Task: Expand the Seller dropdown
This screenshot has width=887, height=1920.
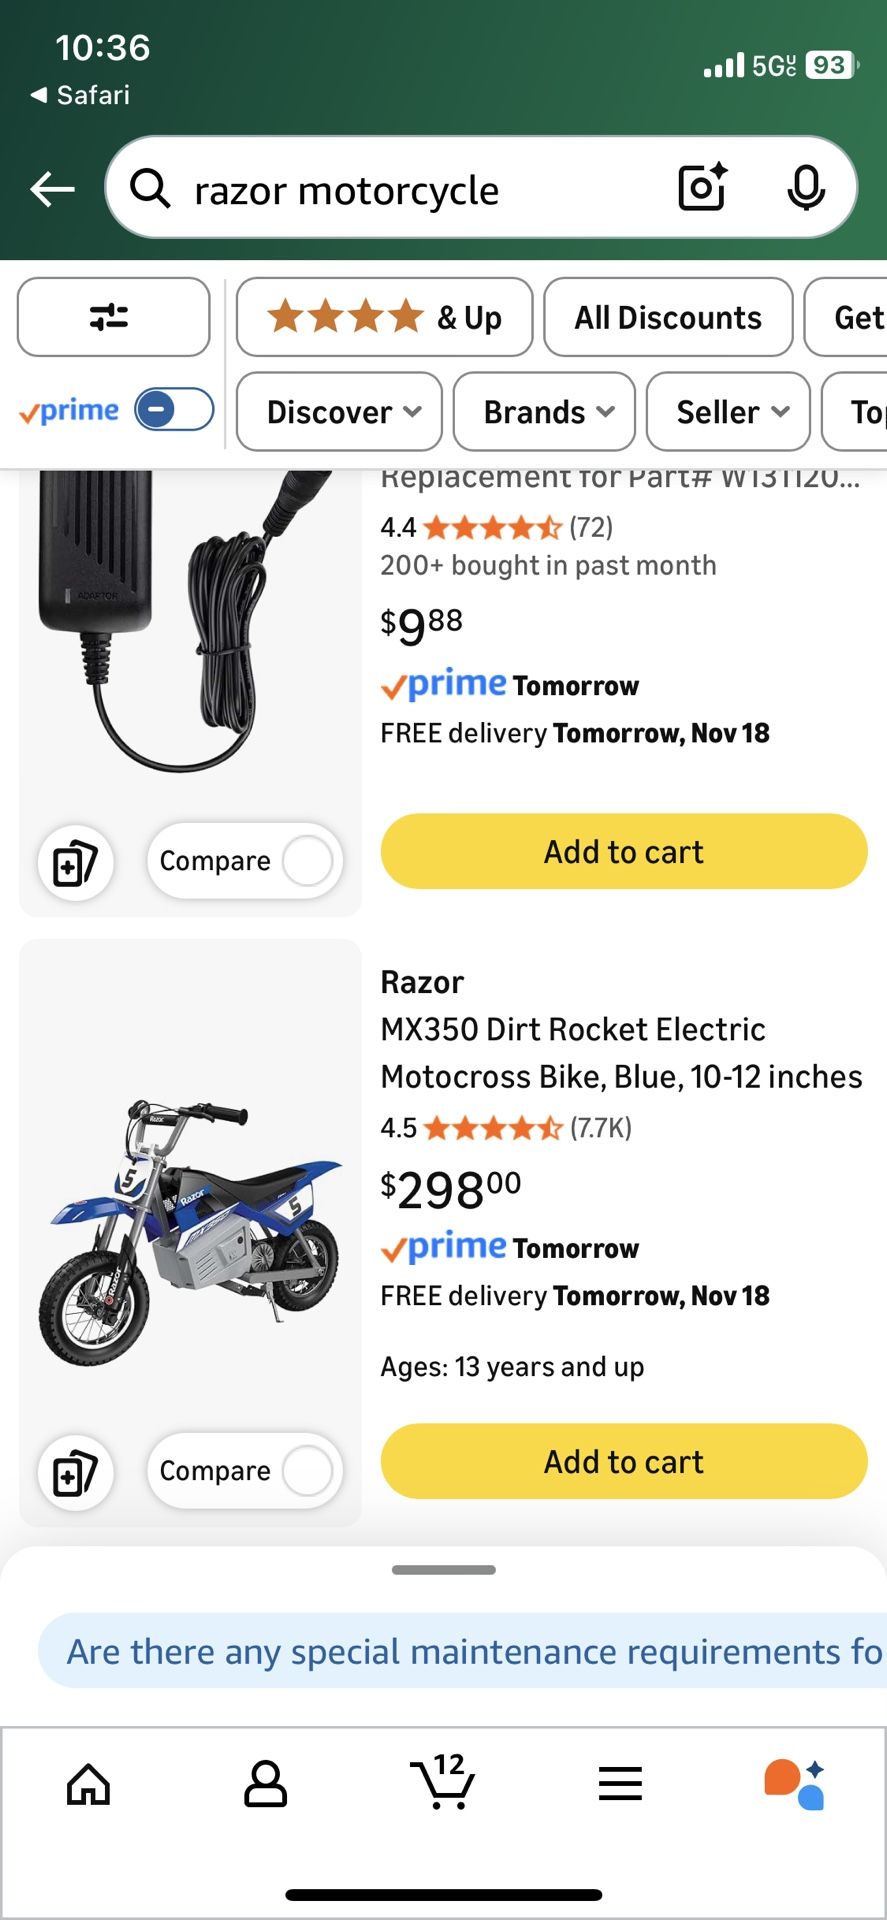Action: coord(728,412)
